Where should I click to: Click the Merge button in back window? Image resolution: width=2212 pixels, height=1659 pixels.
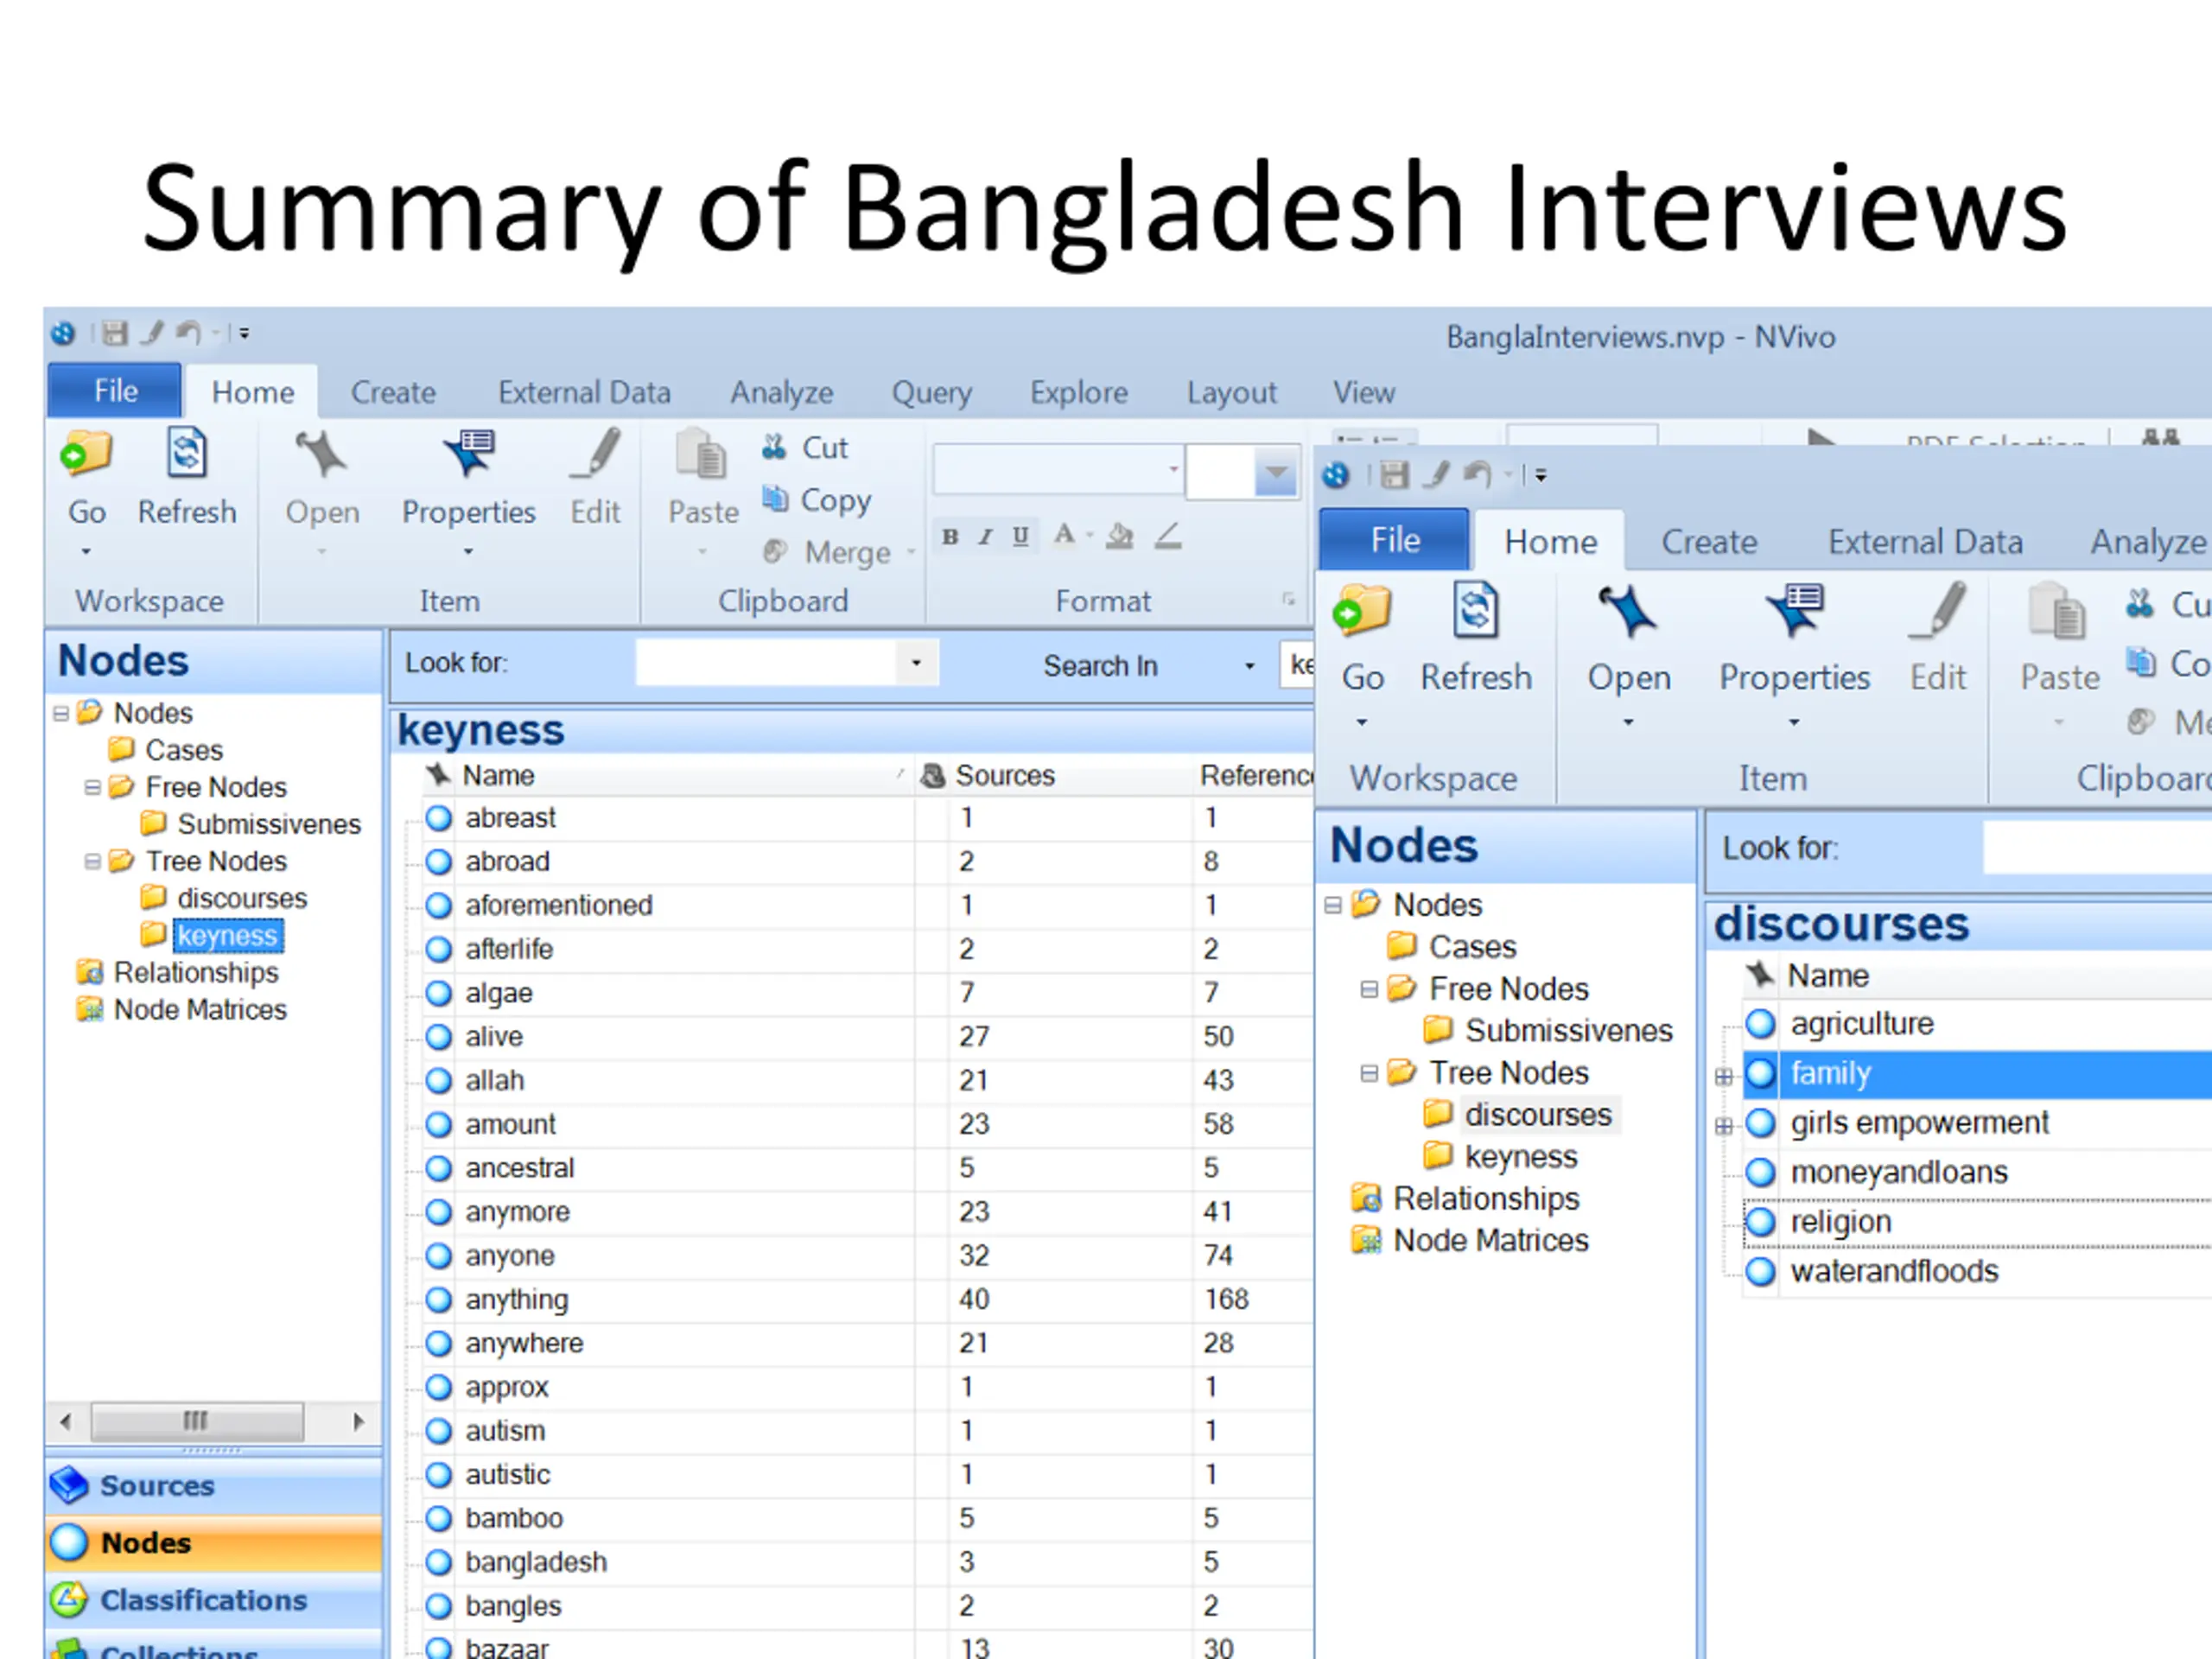click(x=828, y=552)
